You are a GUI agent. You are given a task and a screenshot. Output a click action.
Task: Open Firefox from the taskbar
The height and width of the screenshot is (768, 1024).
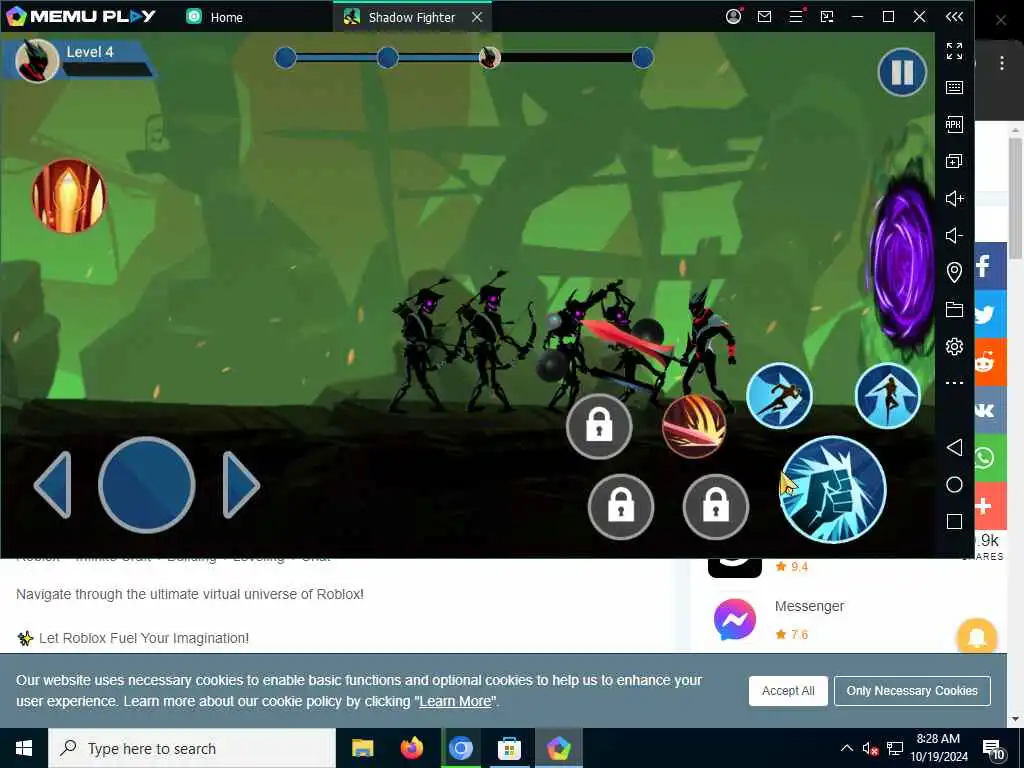tap(411, 748)
